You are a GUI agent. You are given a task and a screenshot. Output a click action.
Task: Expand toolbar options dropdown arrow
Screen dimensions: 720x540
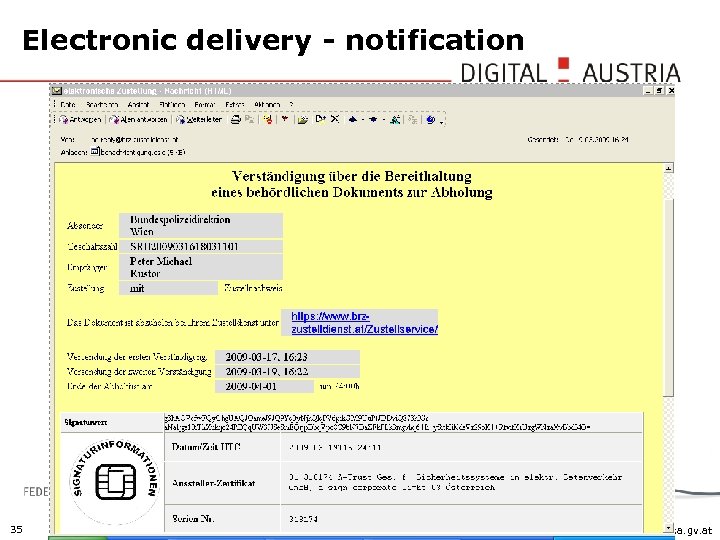point(442,121)
